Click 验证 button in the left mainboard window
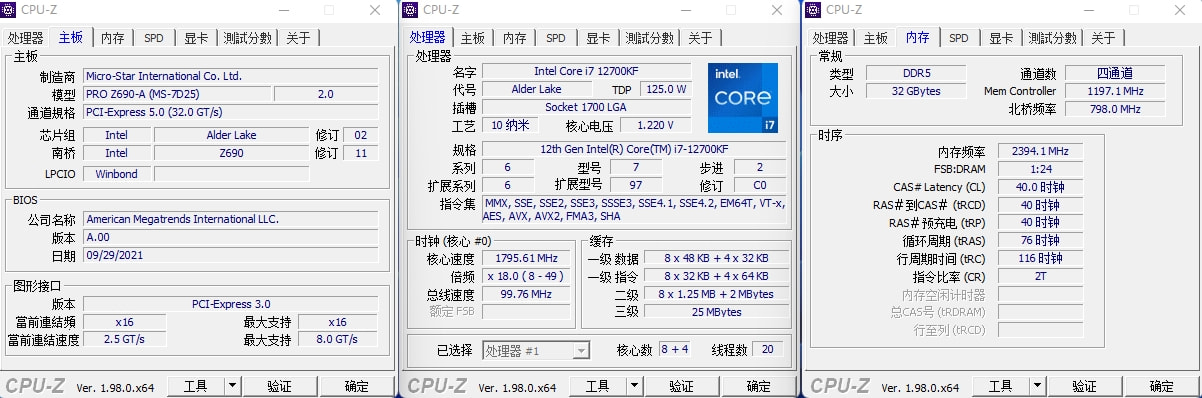Screen dimensions: 1202x398 (279, 386)
